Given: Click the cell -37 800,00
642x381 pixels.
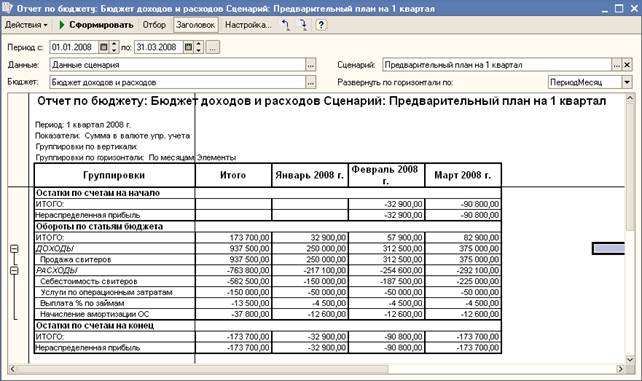Looking at the screenshot, I should tap(233, 314).
